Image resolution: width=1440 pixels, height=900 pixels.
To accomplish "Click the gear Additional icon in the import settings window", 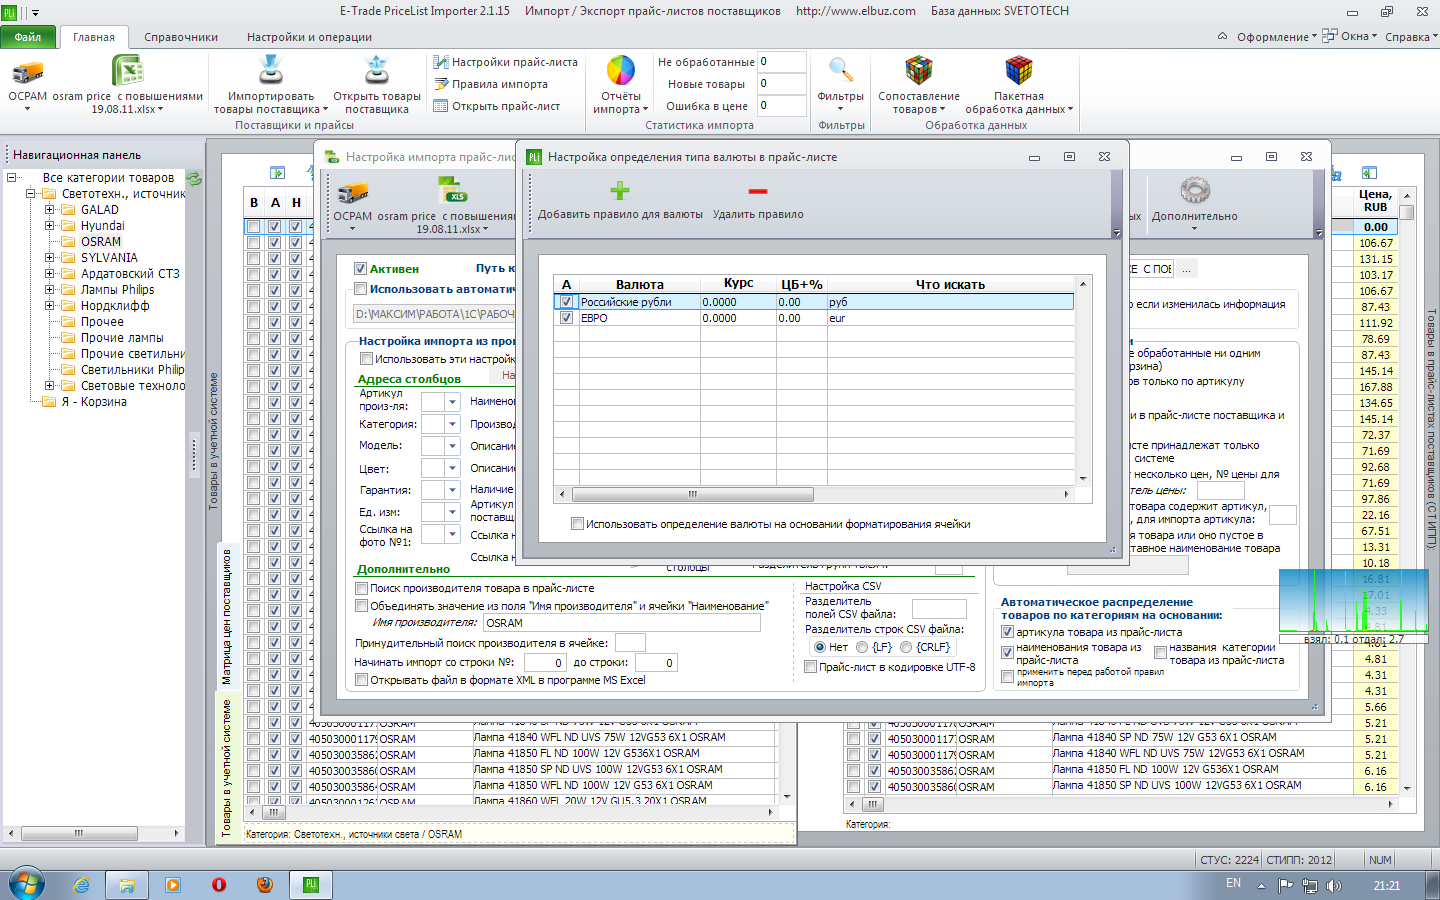I will (x=1195, y=190).
